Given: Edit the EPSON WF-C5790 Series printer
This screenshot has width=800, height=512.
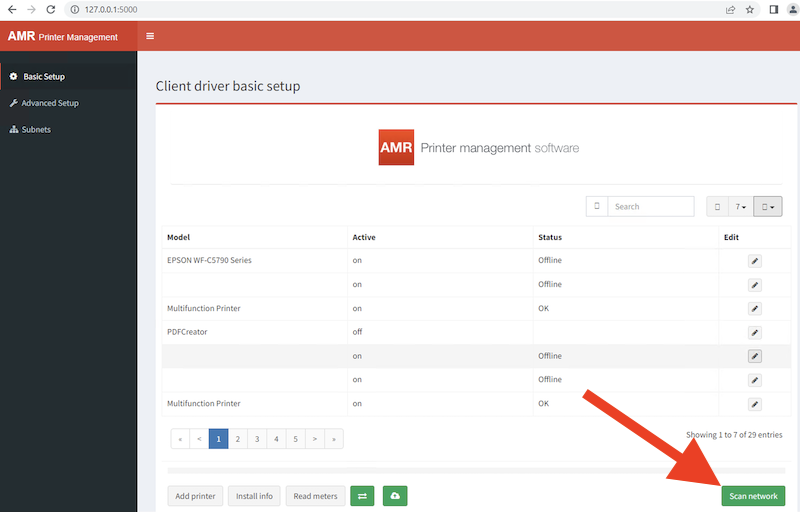Looking at the screenshot, I should (755, 261).
